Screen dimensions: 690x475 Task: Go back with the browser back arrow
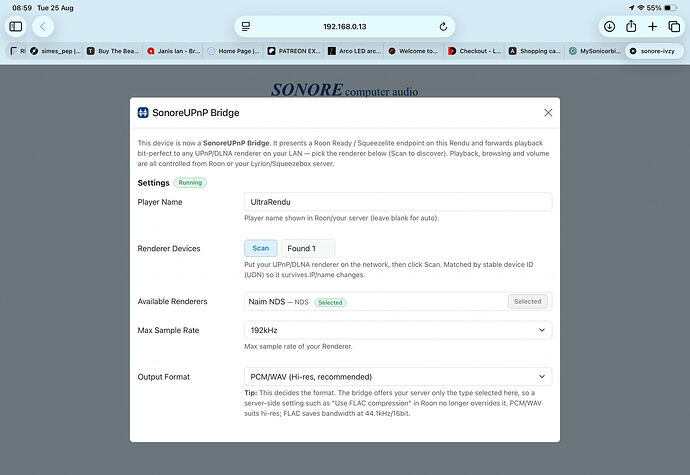43,26
